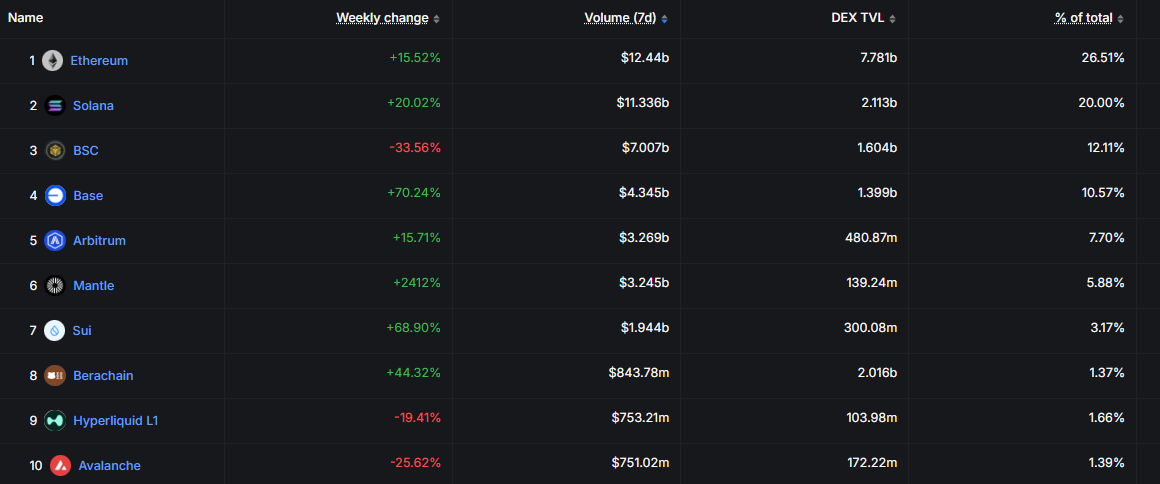Click the Ethereum chain logo icon
The image size is (1160, 484).
(x=53, y=61)
